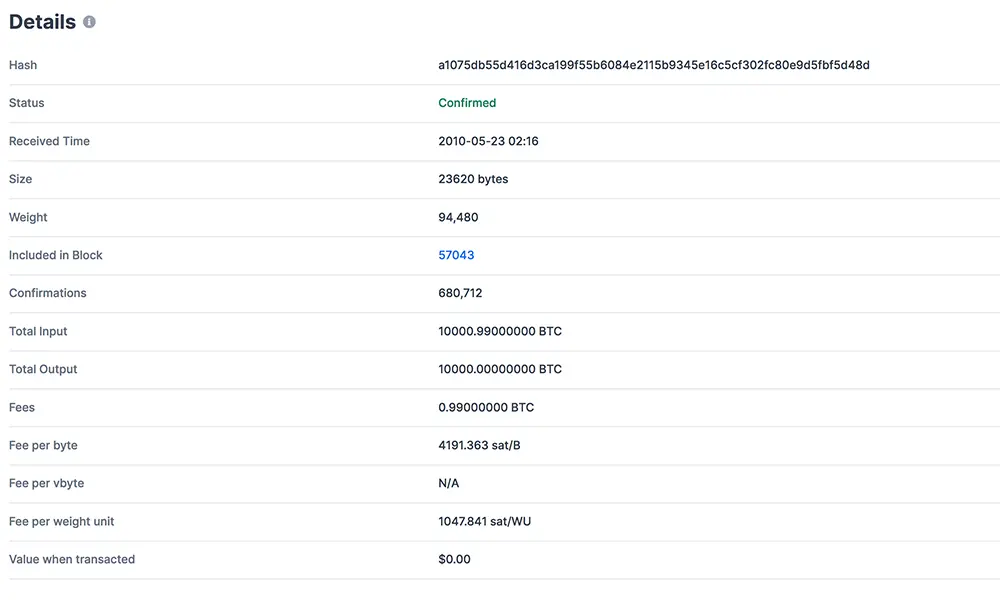This screenshot has height=600, width=1000.
Task: Click the Received Time value 2010-05-23 02:16
Action: click(488, 141)
